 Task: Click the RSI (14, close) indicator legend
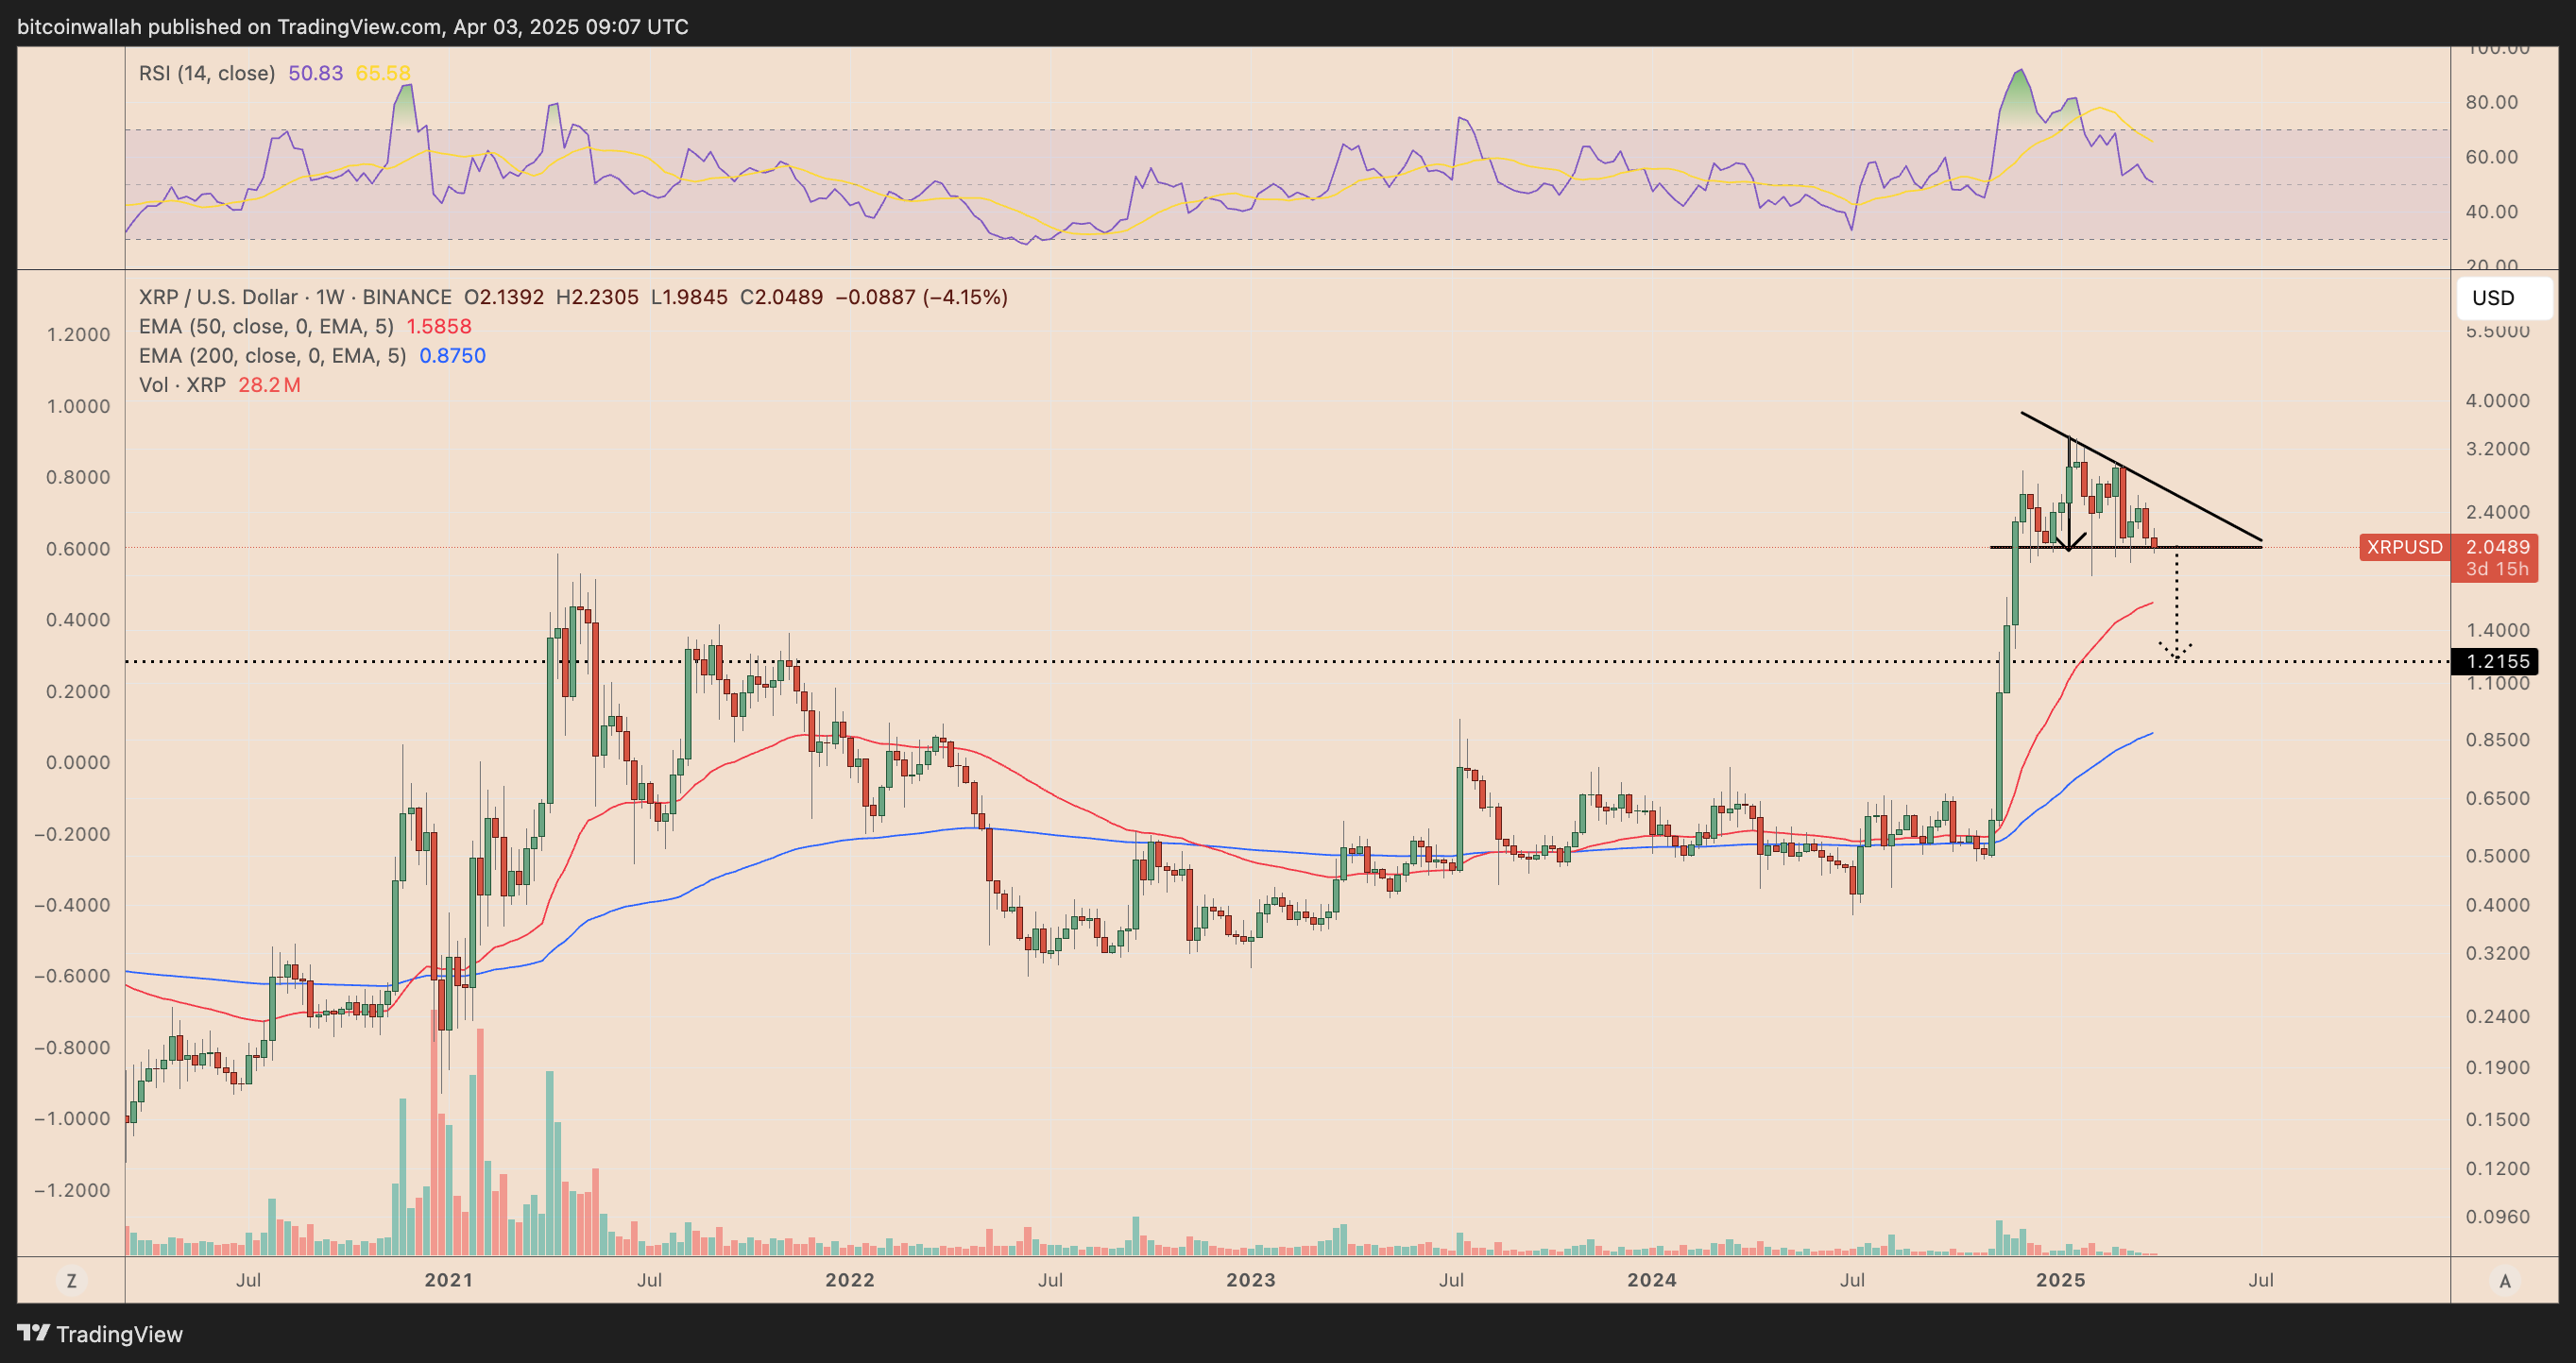click(x=206, y=73)
